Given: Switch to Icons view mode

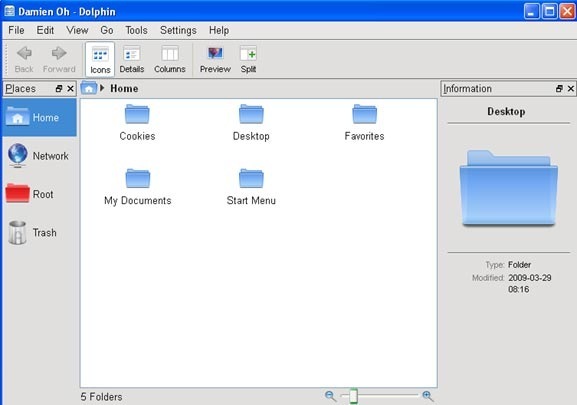Looking at the screenshot, I should click(100, 59).
